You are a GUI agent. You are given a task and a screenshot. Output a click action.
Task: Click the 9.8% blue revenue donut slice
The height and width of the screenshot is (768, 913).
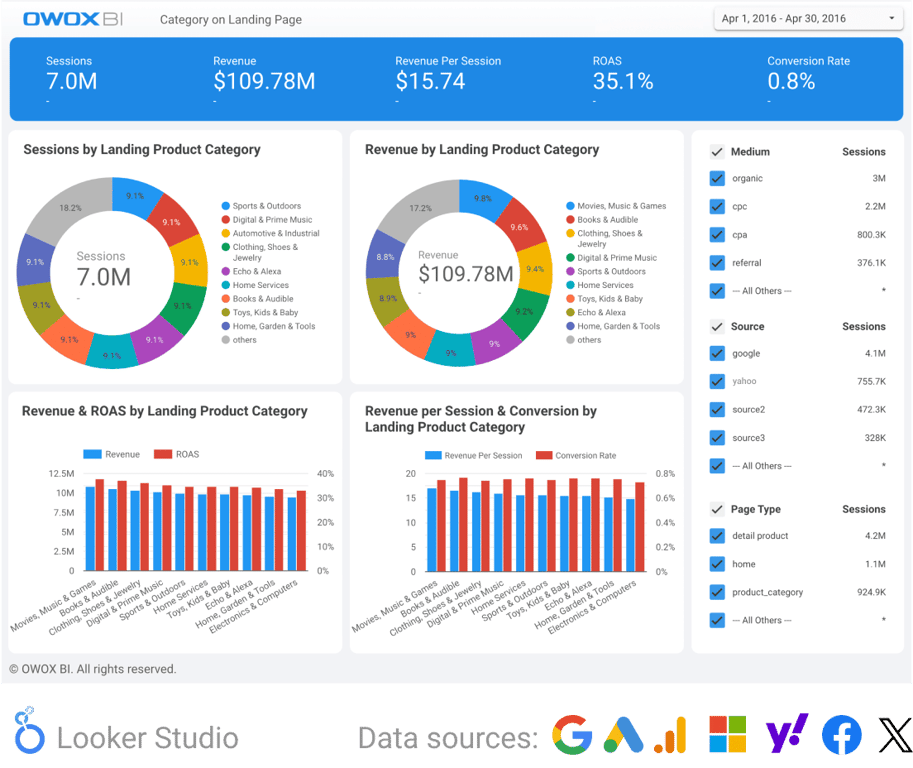click(x=482, y=199)
